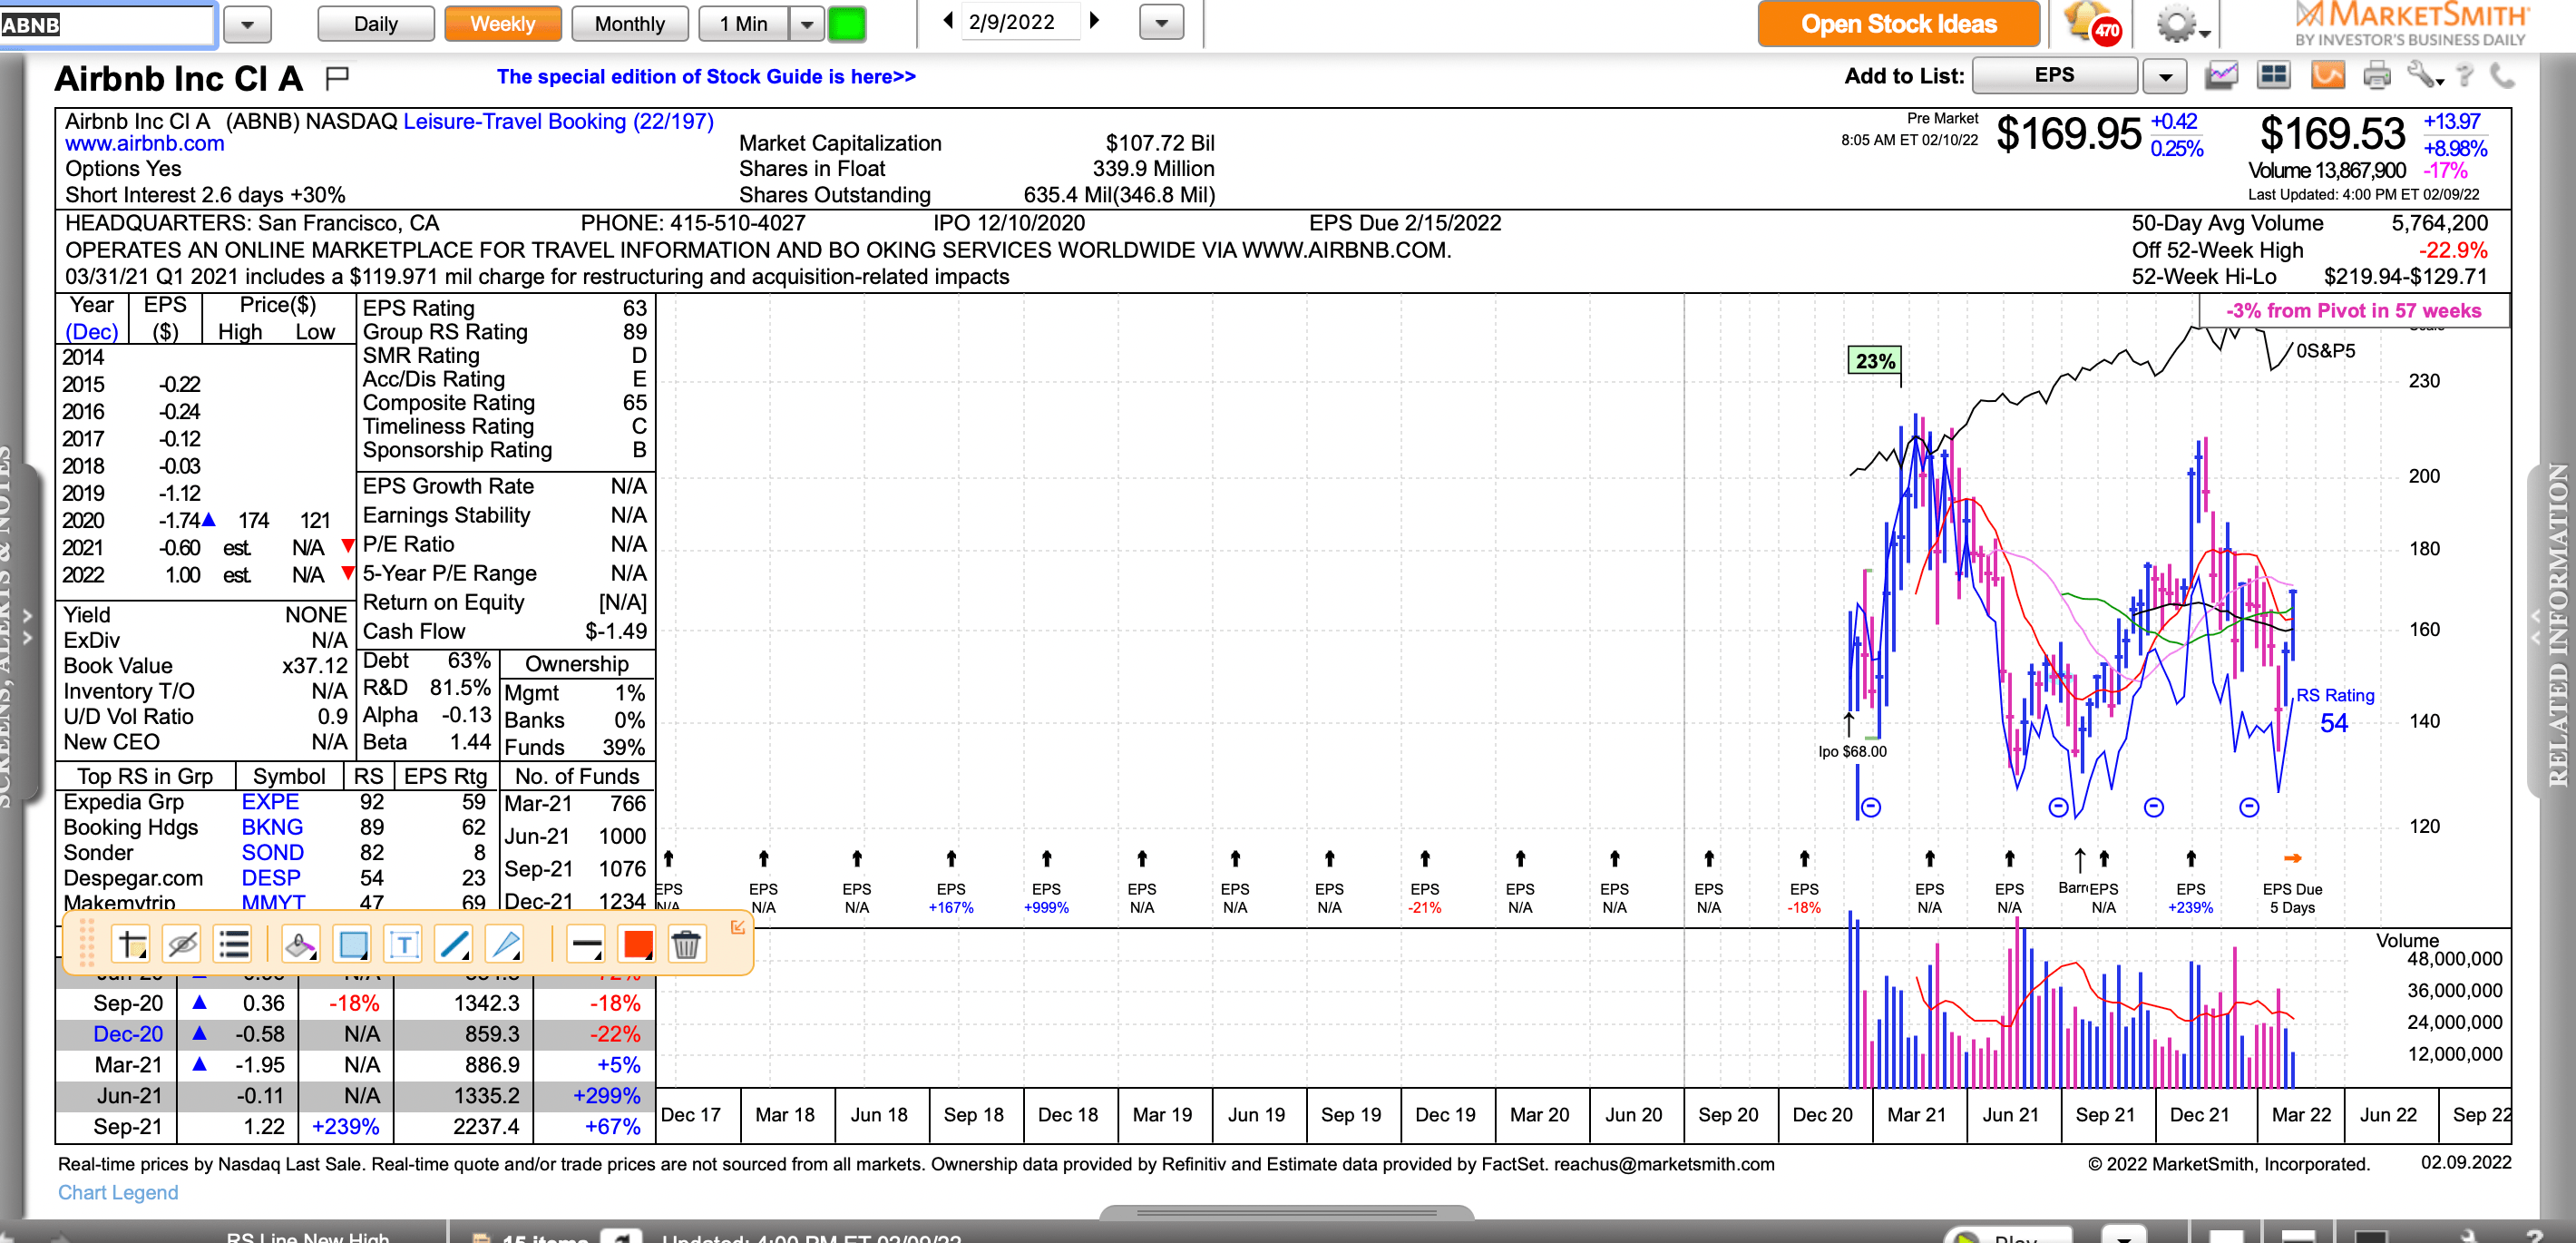The image size is (2576, 1243).
Task: Click the RS Rating 54 label
Action: coord(2334,710)
